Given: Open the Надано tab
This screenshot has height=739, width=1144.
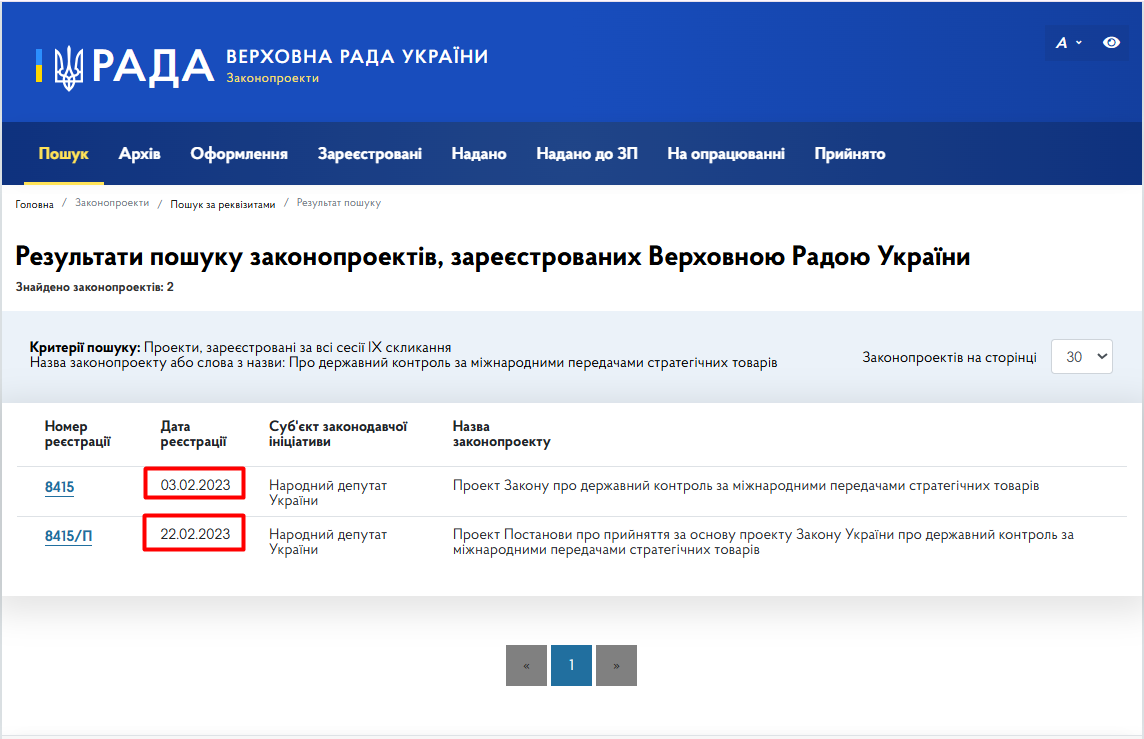Looking at the screenshot, I should (479, 153).
